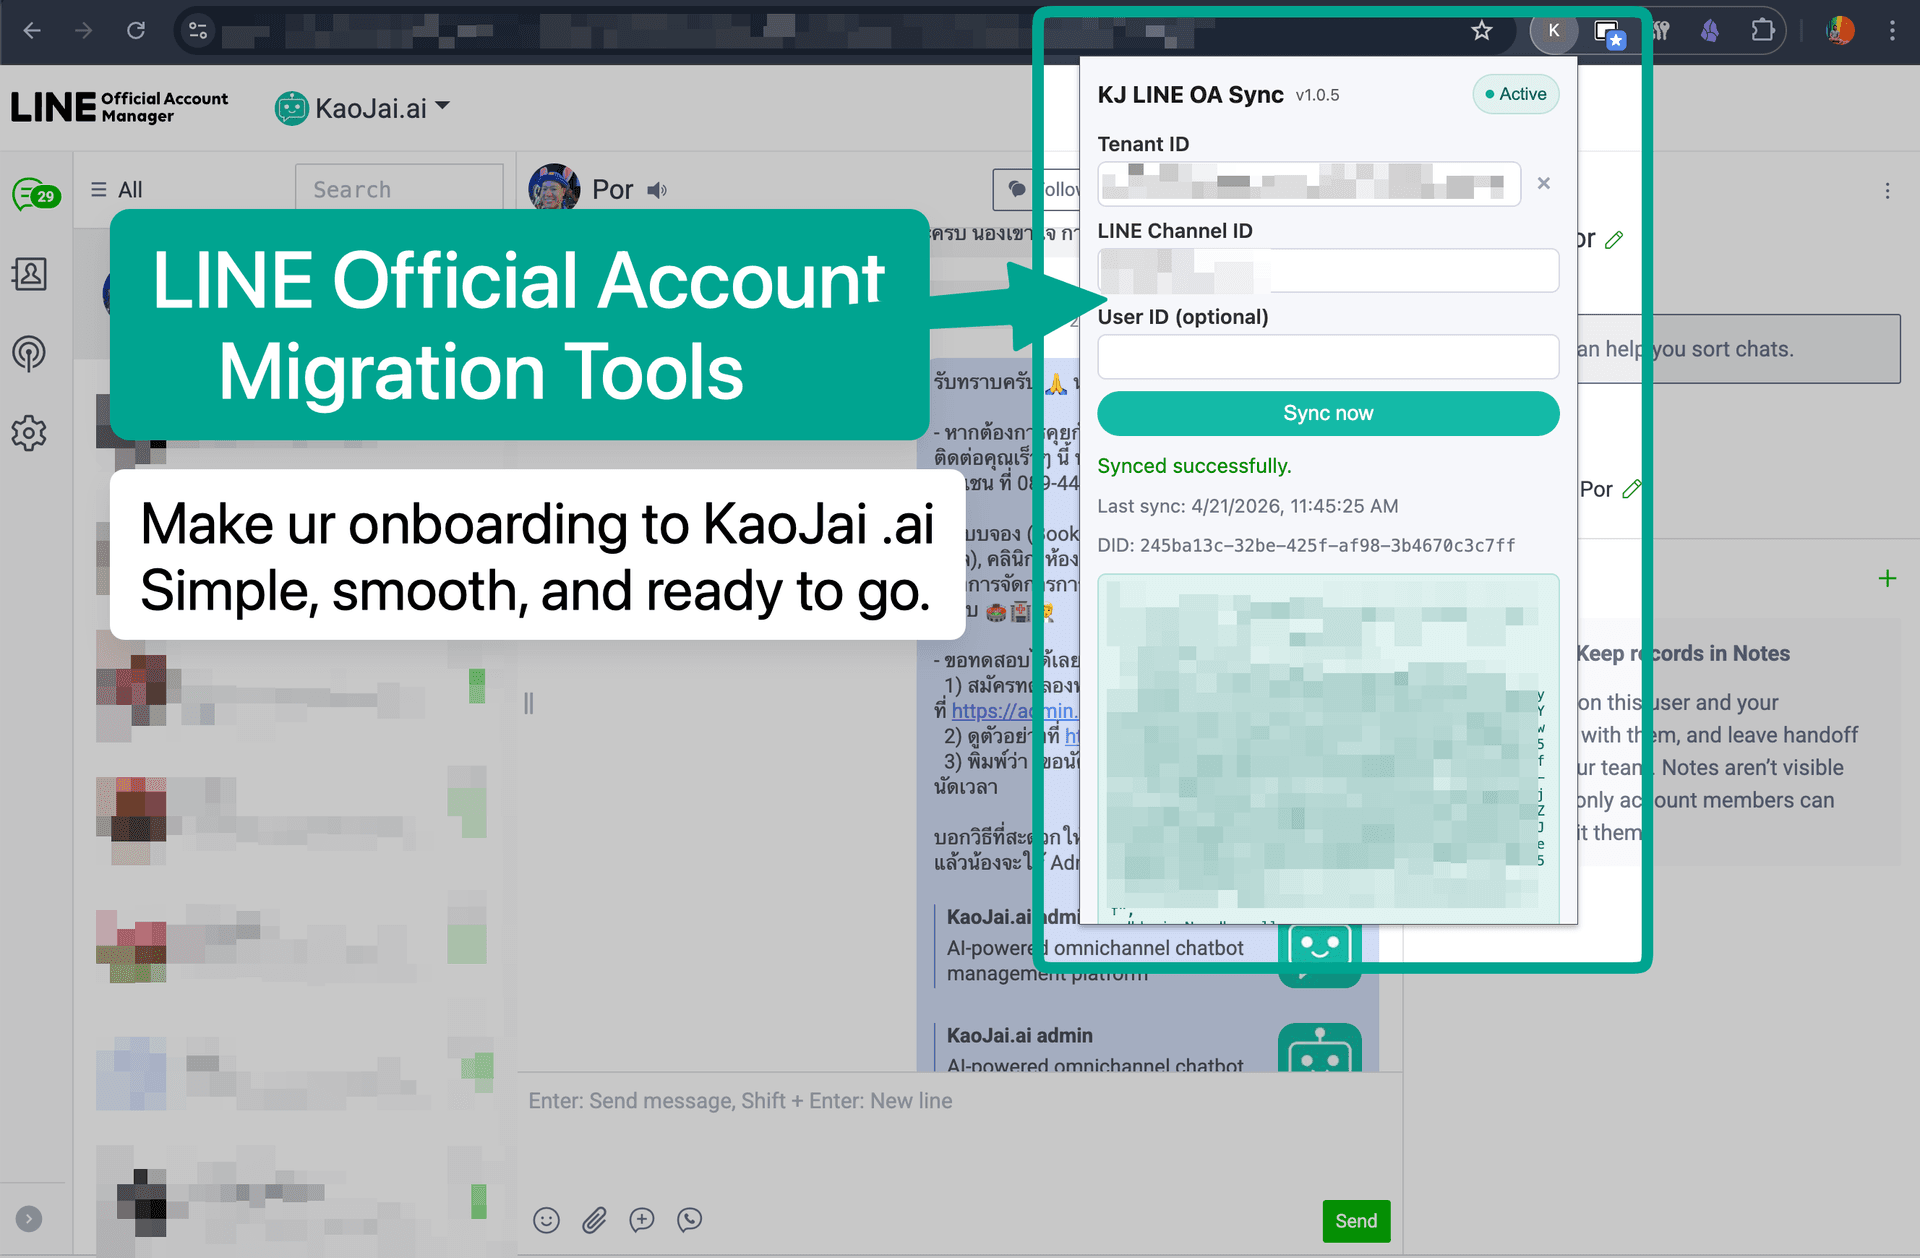
Task: Click the green Send button
Action: coord(1356,1221)
